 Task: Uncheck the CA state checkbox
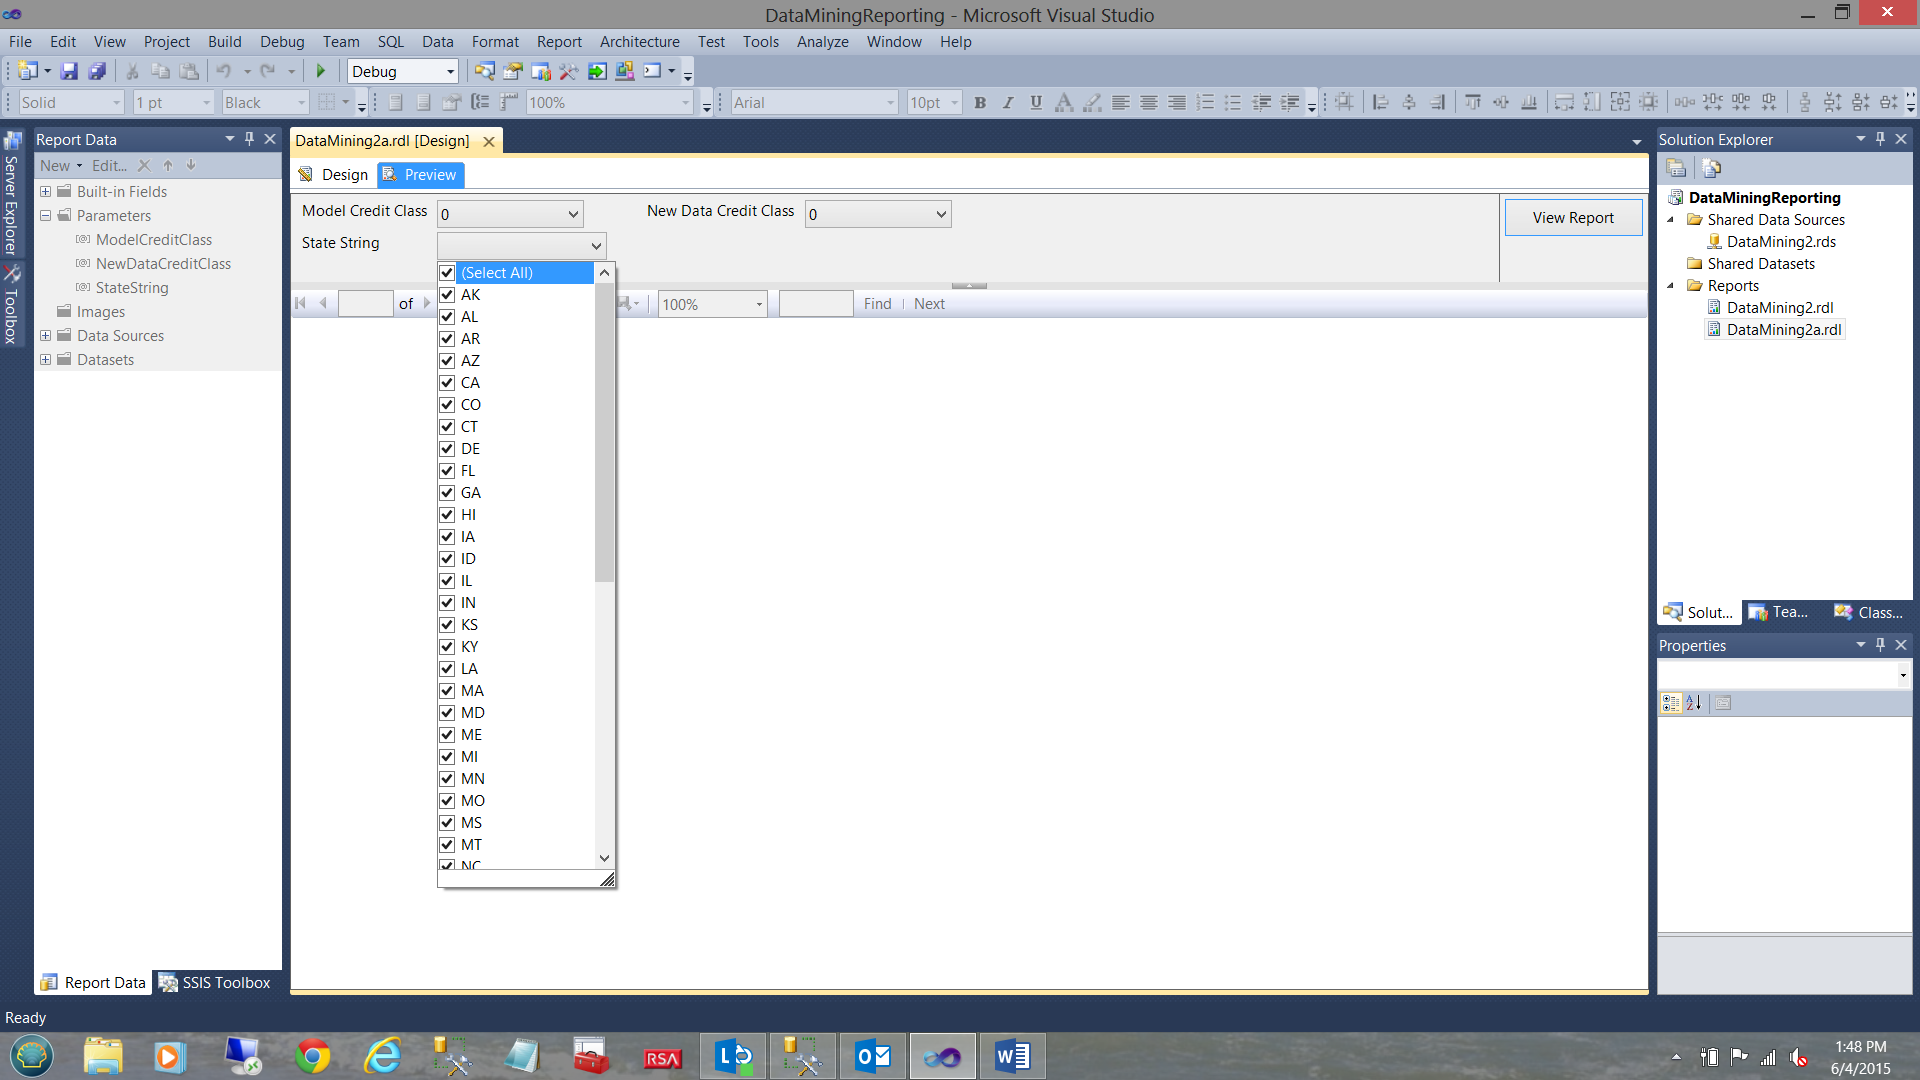click(x=447, y=383)
